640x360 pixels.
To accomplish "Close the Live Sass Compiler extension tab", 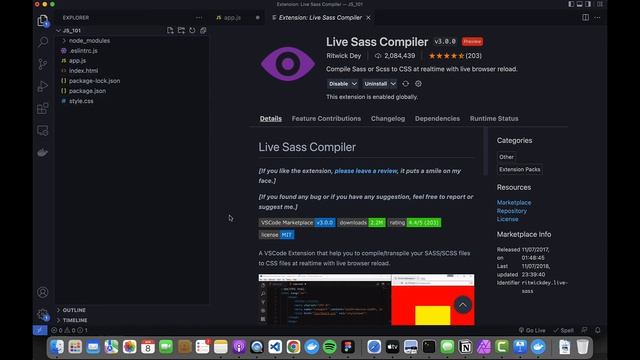I will pos(369,18).
